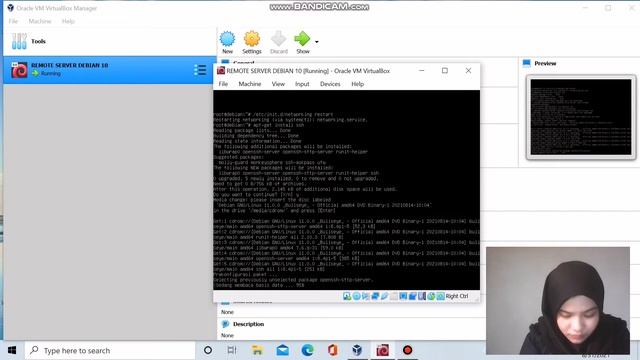Launch Microsoft Edge from the taskbar

click(307, 350)
